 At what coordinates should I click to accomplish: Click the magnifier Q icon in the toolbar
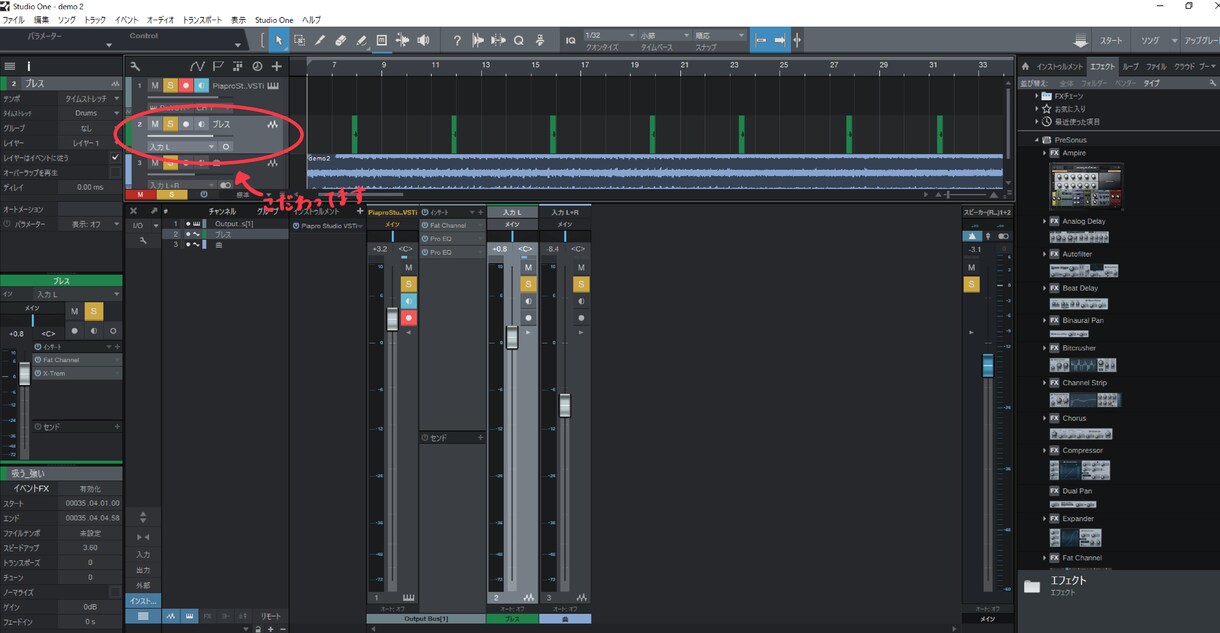click(x=519, y=40)
